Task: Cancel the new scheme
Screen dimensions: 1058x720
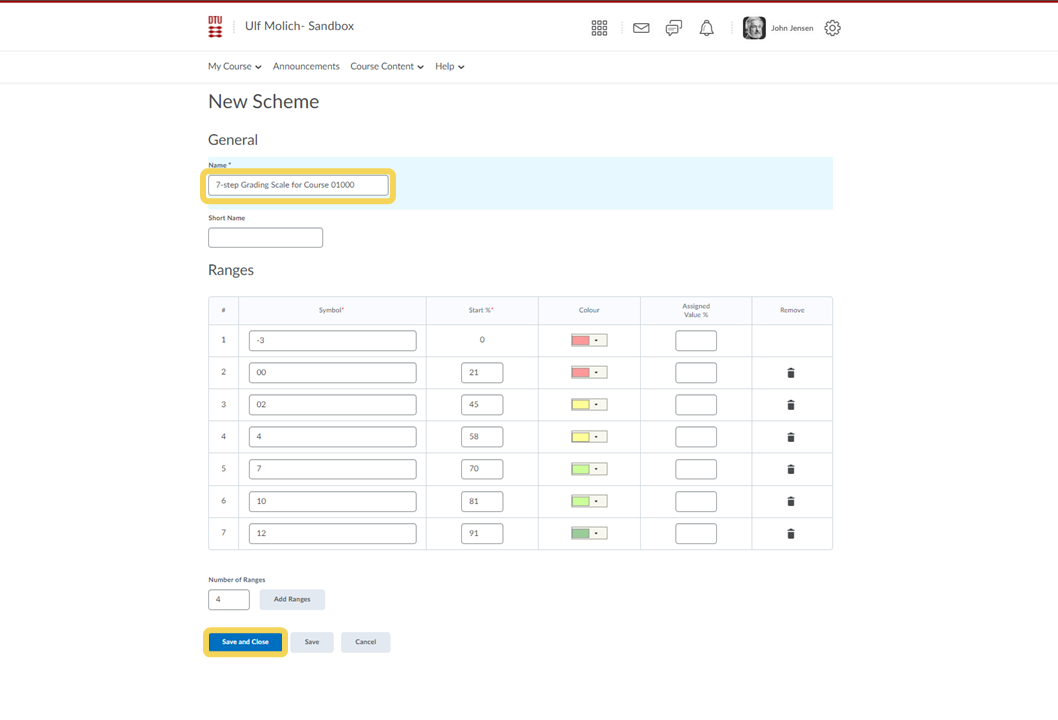Action: click(x=365, y=642)
